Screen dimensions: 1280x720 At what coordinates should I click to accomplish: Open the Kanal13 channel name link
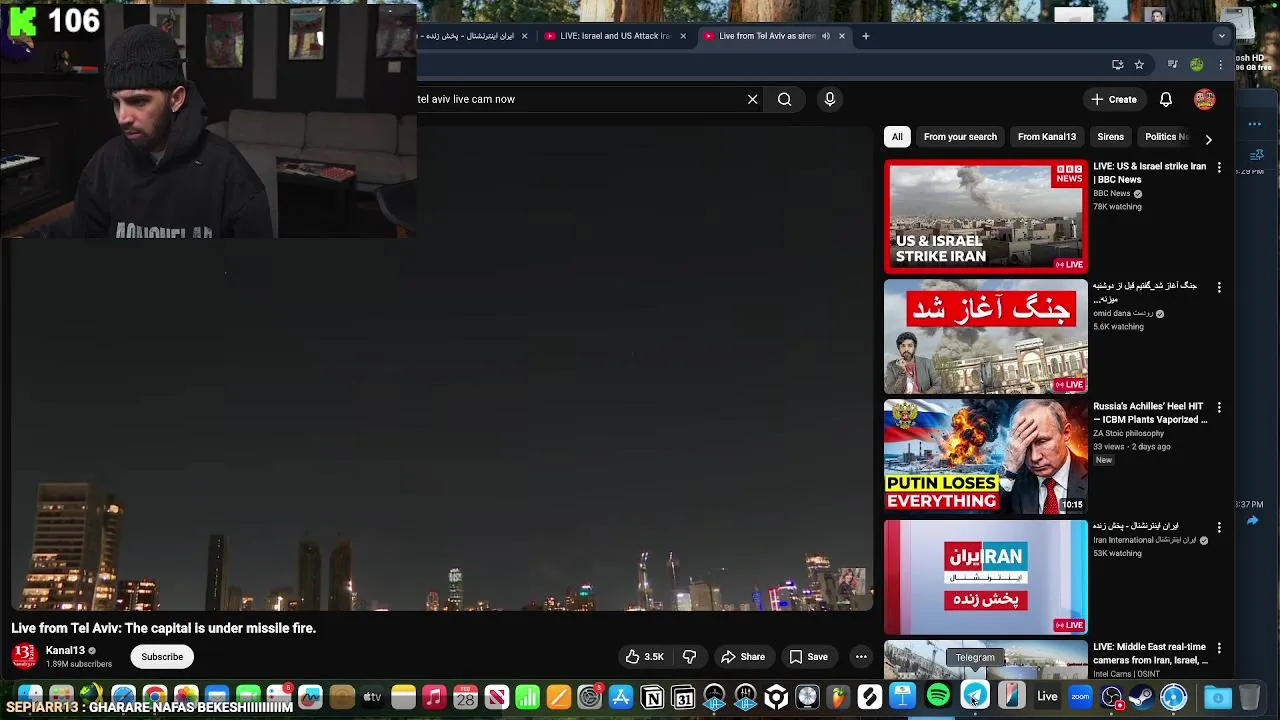[65, 651]
